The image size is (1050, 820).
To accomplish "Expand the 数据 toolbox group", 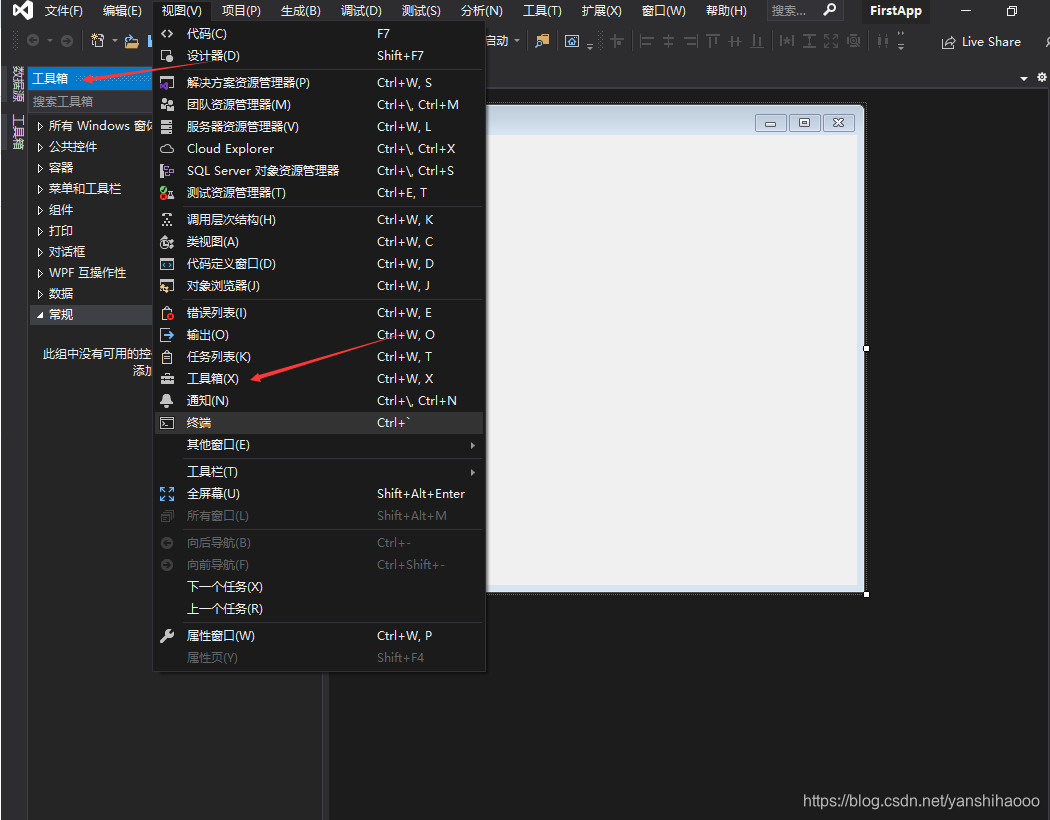I will pyautogui.click(x=40, y=294).
